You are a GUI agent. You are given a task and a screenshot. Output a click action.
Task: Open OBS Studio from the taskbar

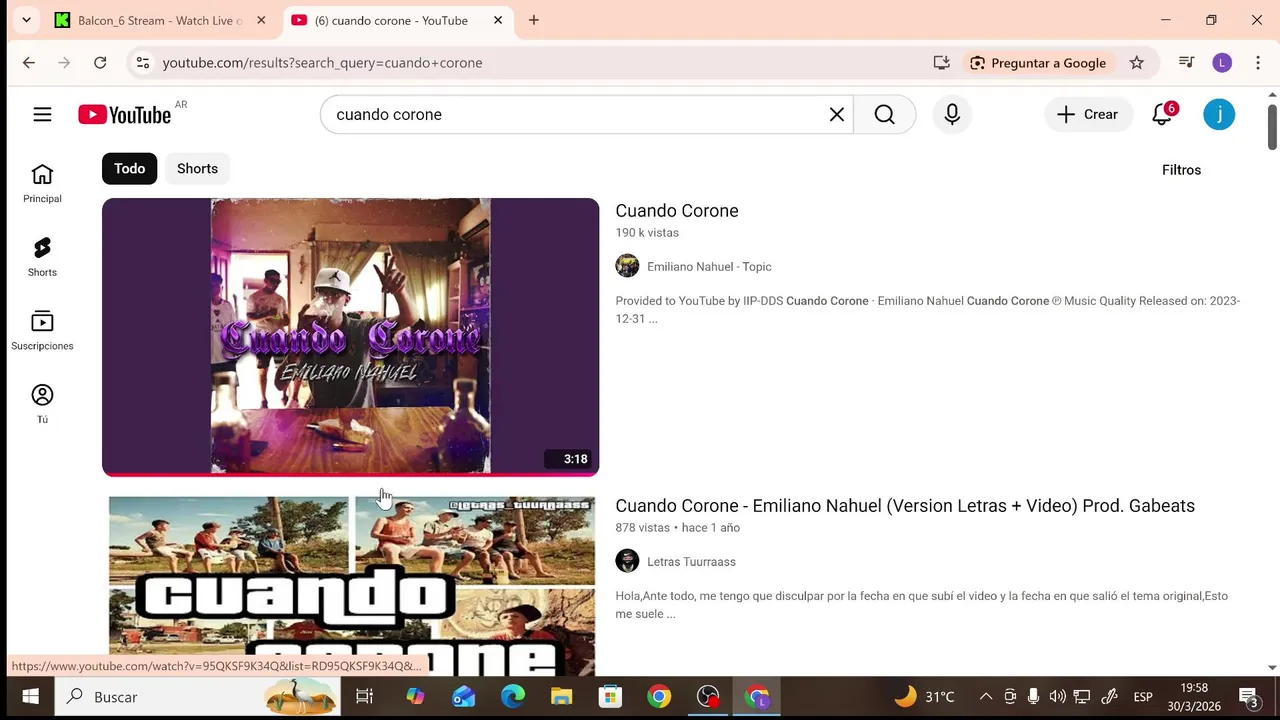click(708, 697)
